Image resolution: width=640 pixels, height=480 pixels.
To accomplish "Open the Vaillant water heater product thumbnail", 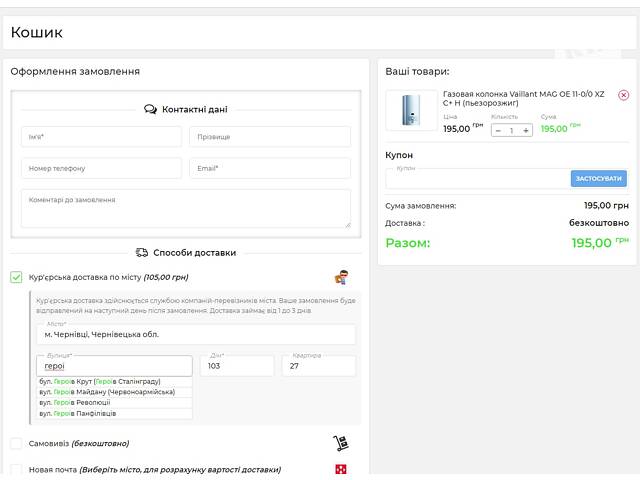I will tap(411, 110).
